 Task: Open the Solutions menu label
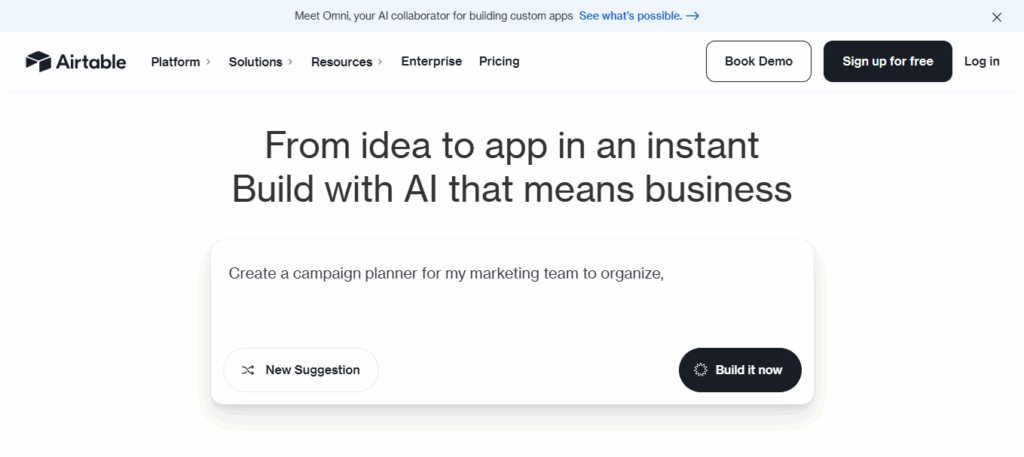point(255,62)
